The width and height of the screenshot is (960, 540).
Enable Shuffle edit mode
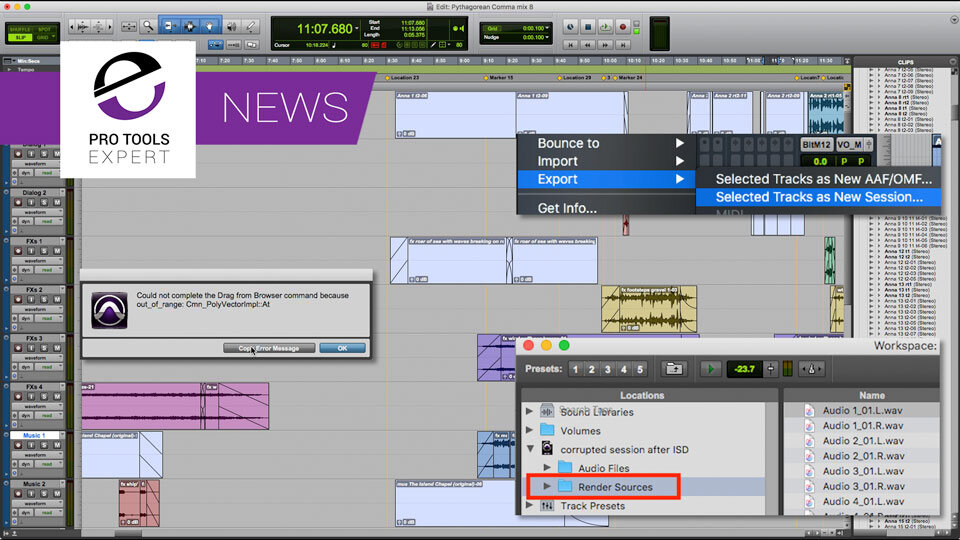pyautogui.click(x=21, y=29)
